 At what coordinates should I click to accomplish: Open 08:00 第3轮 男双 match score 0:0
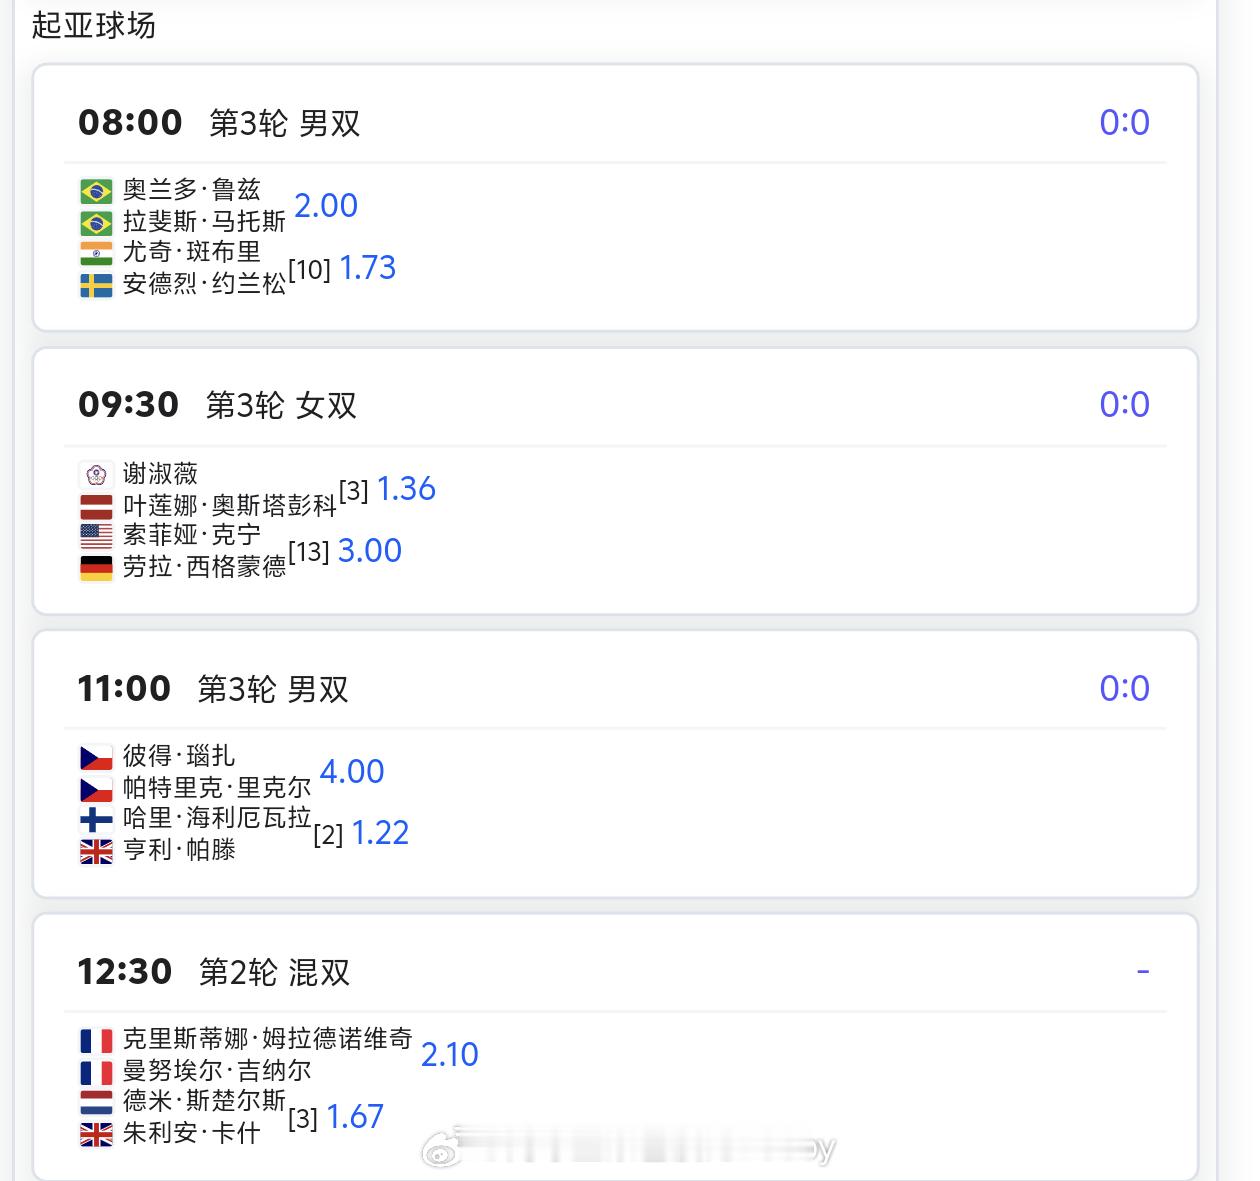pos(1124,123)
